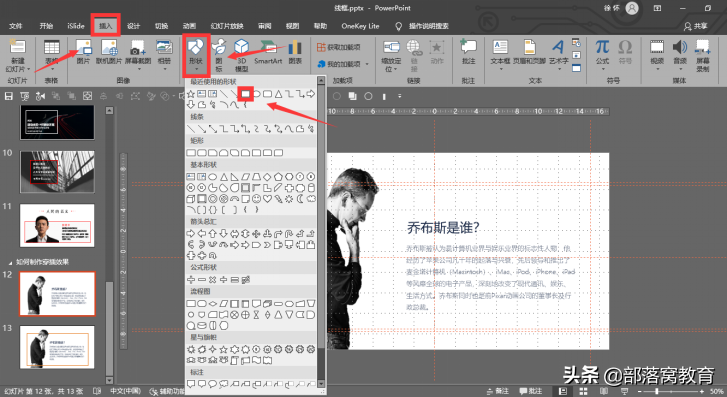
Task: Click the 新建幻灯片 (New Slide) button
Action: [x=17, y=56]
